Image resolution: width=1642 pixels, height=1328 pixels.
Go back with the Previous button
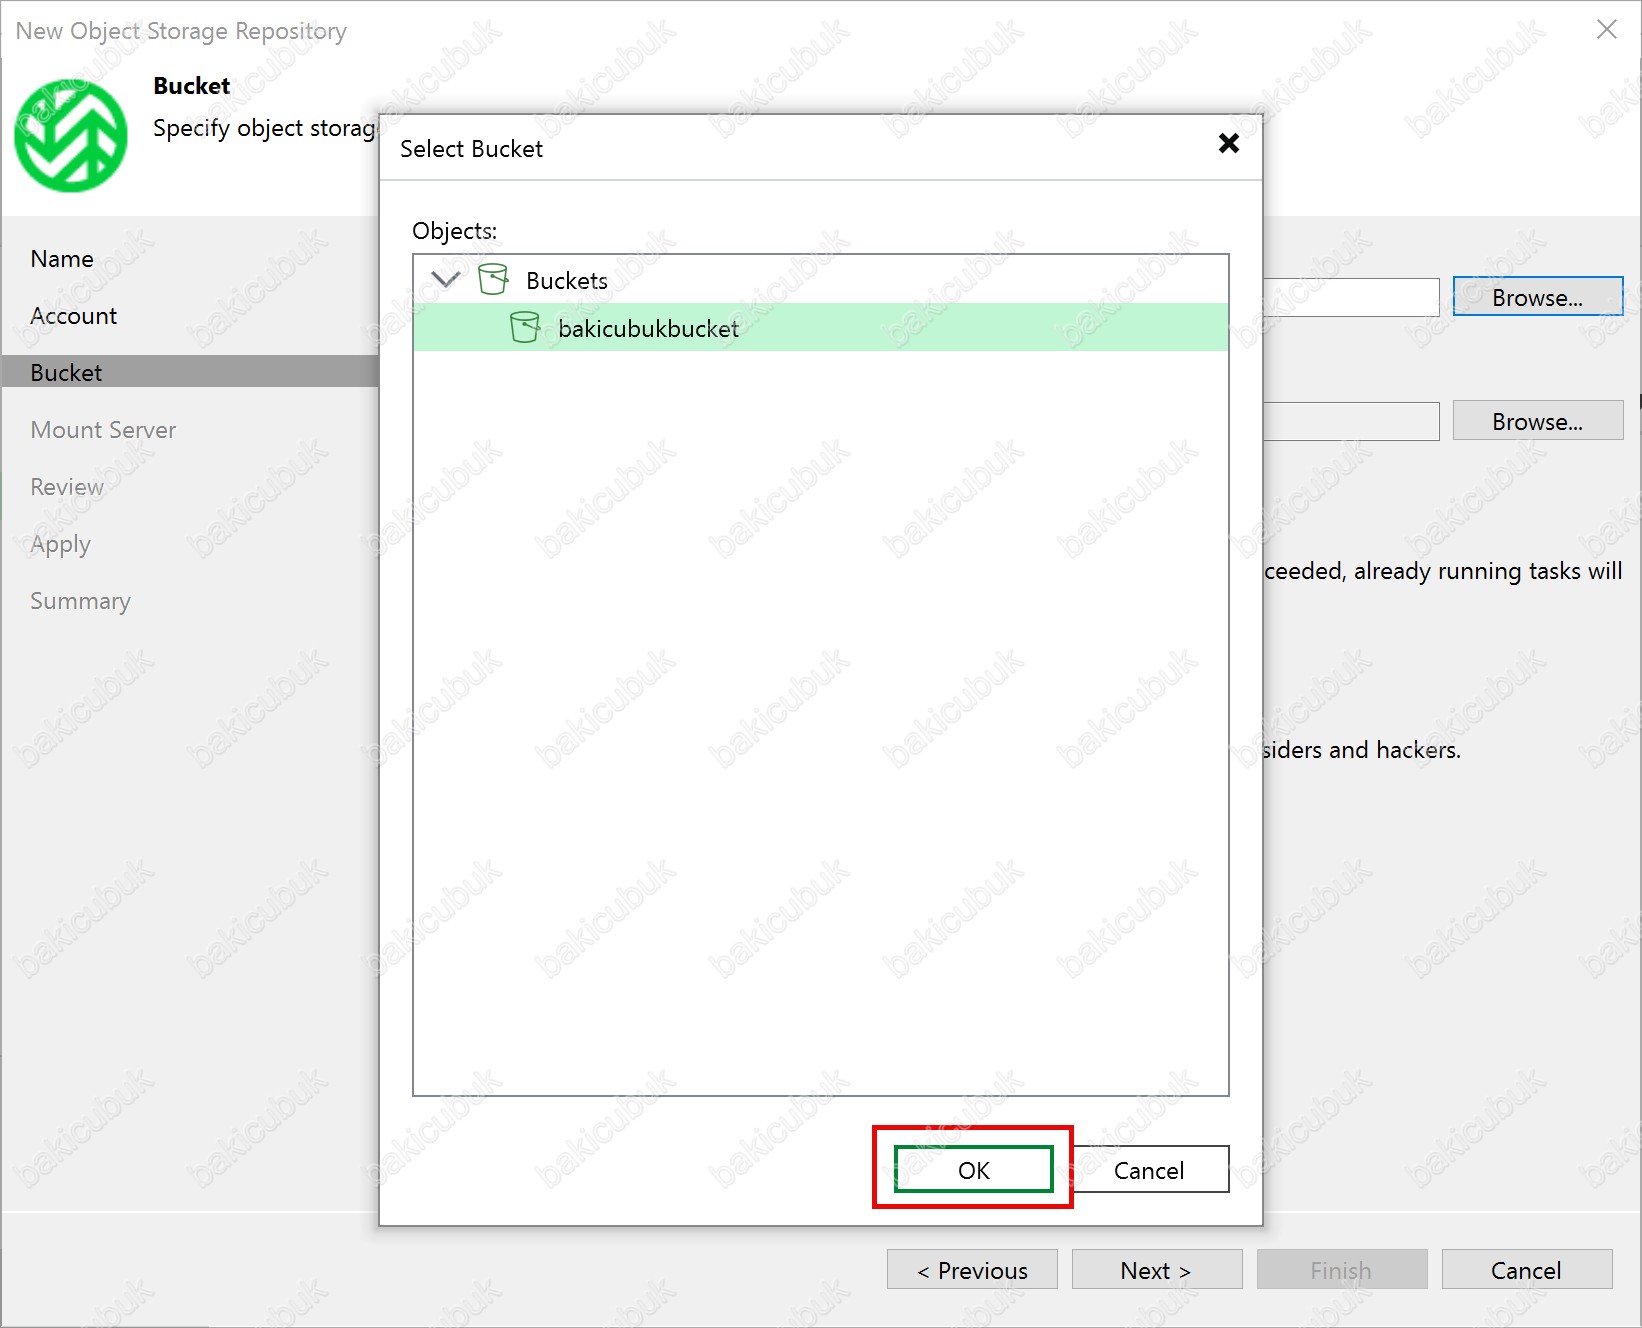(972, 1270)
